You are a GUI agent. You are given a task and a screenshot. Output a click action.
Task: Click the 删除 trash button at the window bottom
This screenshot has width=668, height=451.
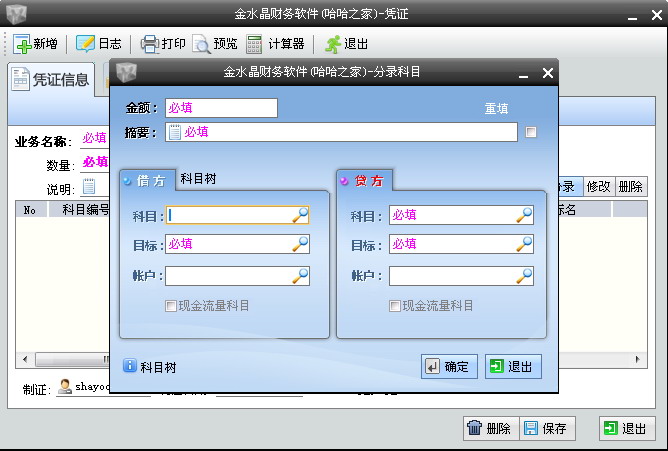(491, 428)
